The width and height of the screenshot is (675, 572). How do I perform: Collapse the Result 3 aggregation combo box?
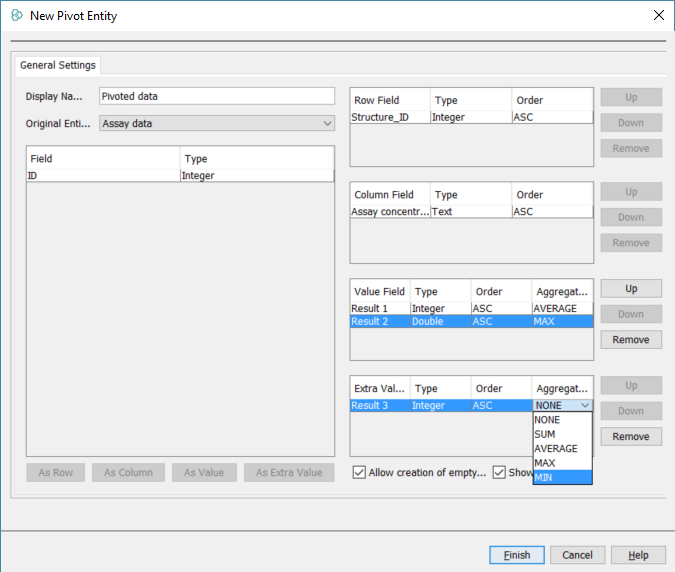point(585,406)
